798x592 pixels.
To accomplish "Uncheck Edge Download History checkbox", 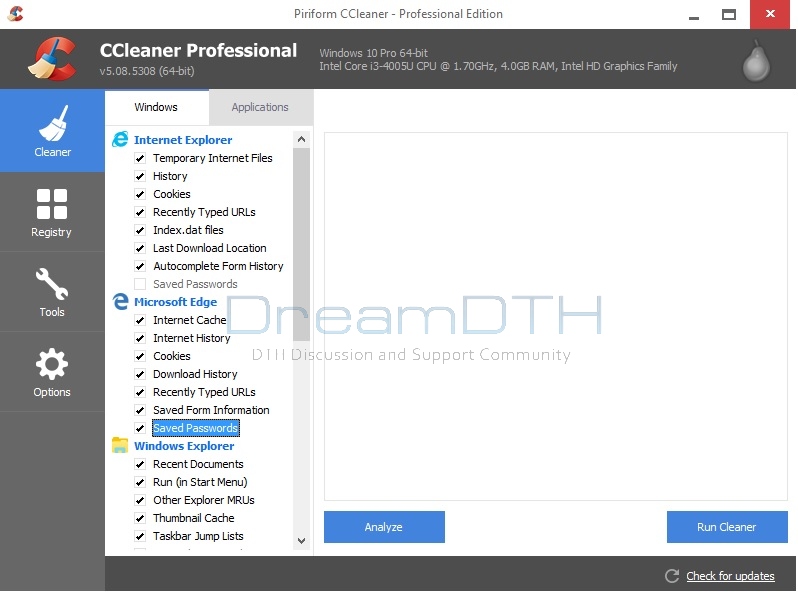I will pyautogui.click(x=140, y=374).
